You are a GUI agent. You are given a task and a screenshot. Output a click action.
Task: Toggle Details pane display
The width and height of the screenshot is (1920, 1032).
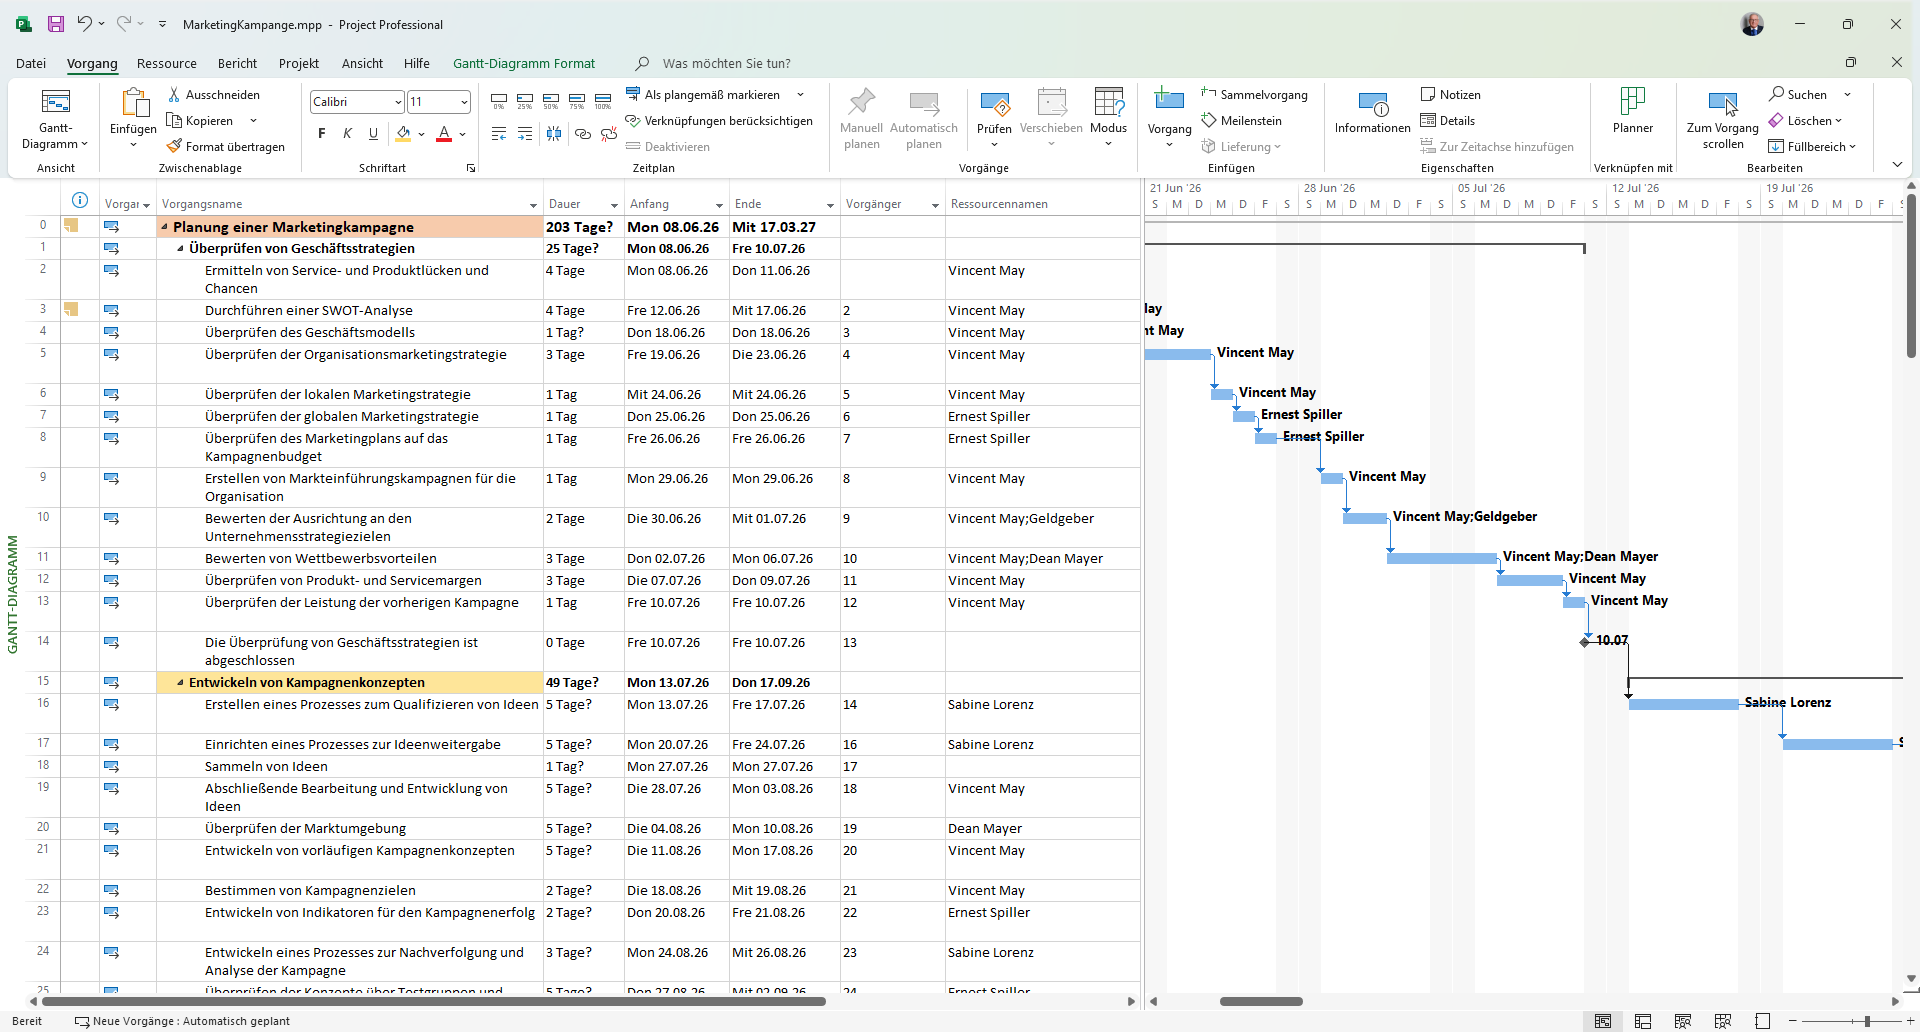[1447, 120]
